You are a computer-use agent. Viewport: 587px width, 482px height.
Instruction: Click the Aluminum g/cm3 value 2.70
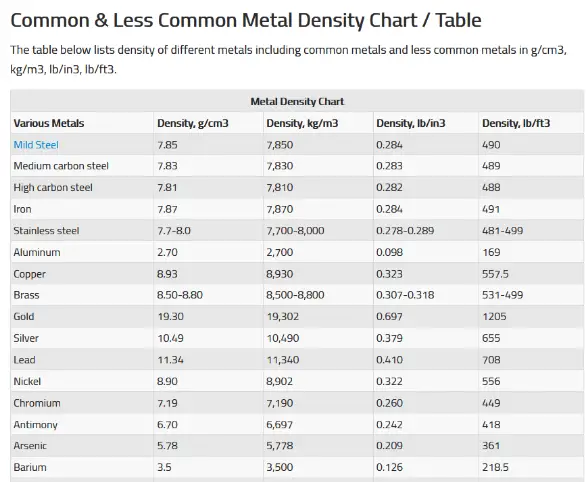pos(167,252)
